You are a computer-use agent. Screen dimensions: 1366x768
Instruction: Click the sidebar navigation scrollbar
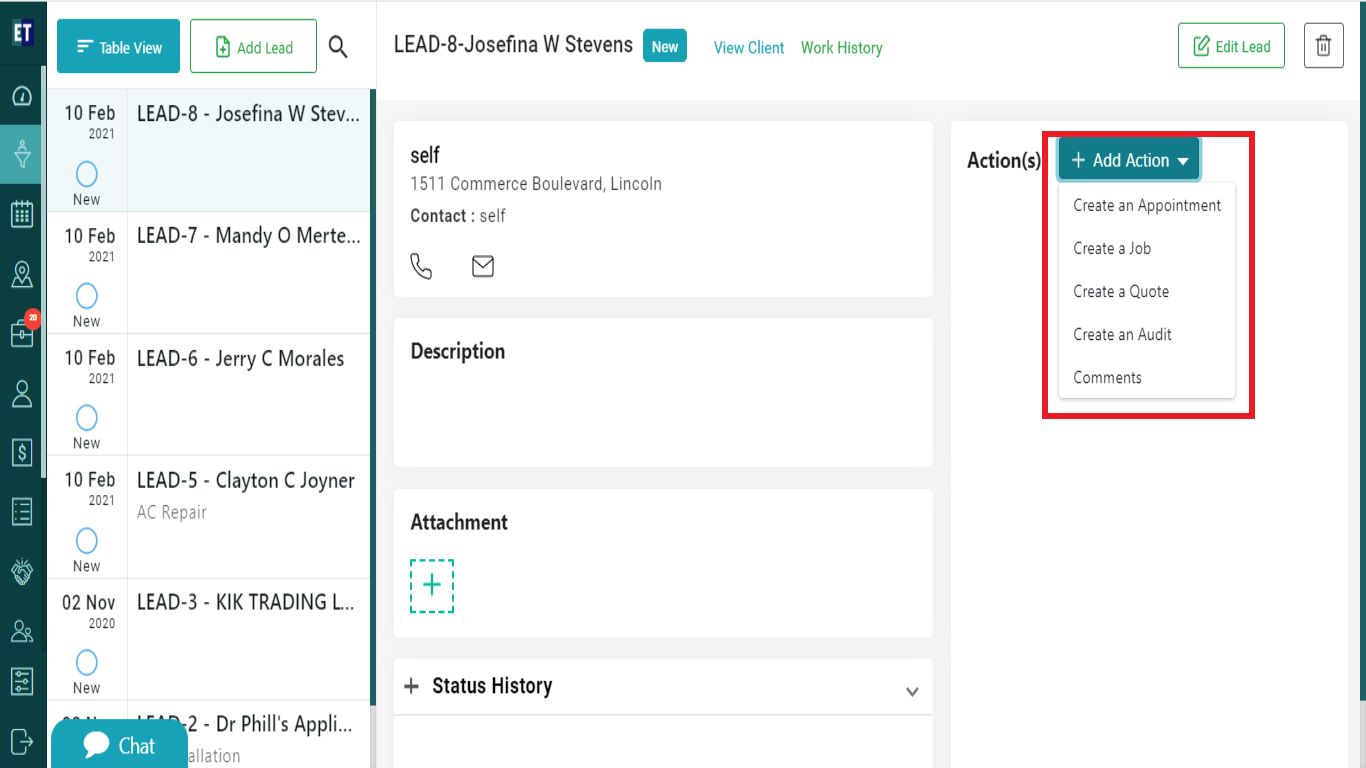point(44,270)
